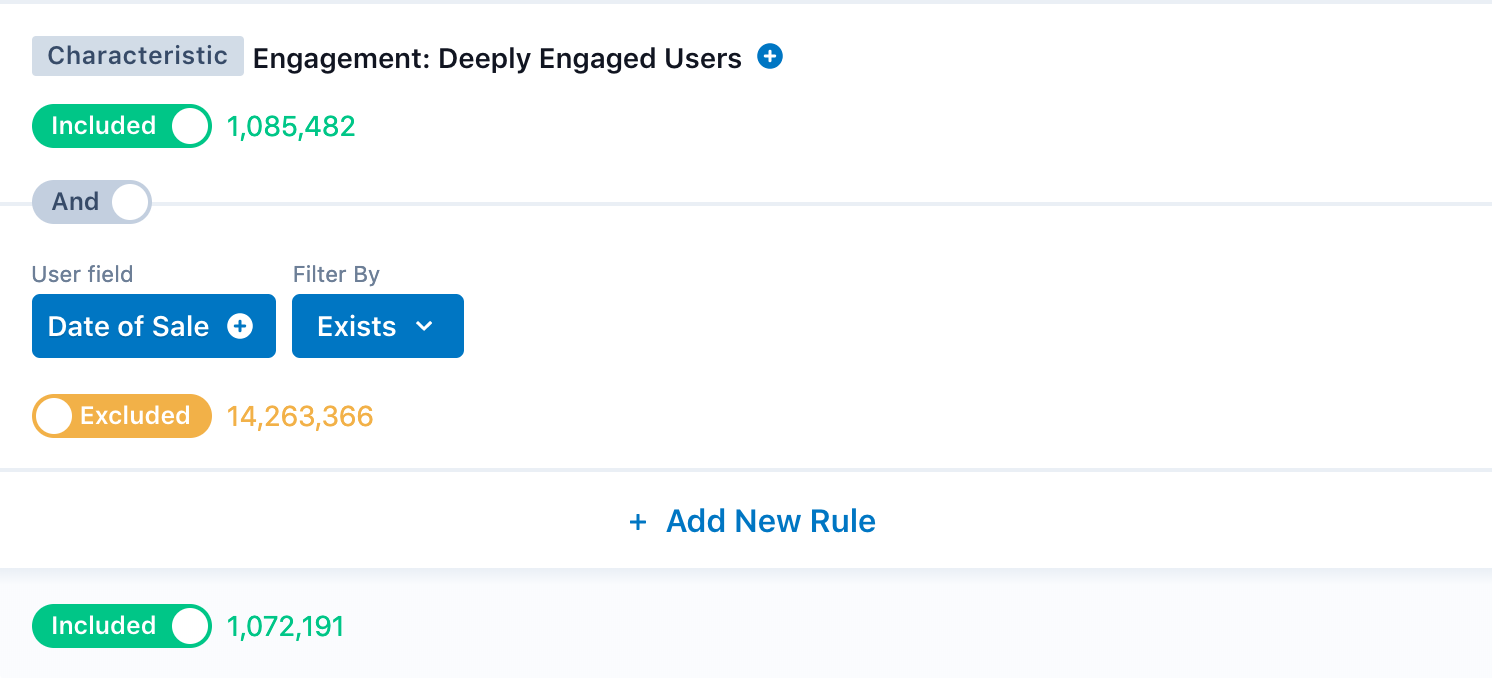
Task: Toggle the bottom Included switch
Action: [x=122, y=626]
